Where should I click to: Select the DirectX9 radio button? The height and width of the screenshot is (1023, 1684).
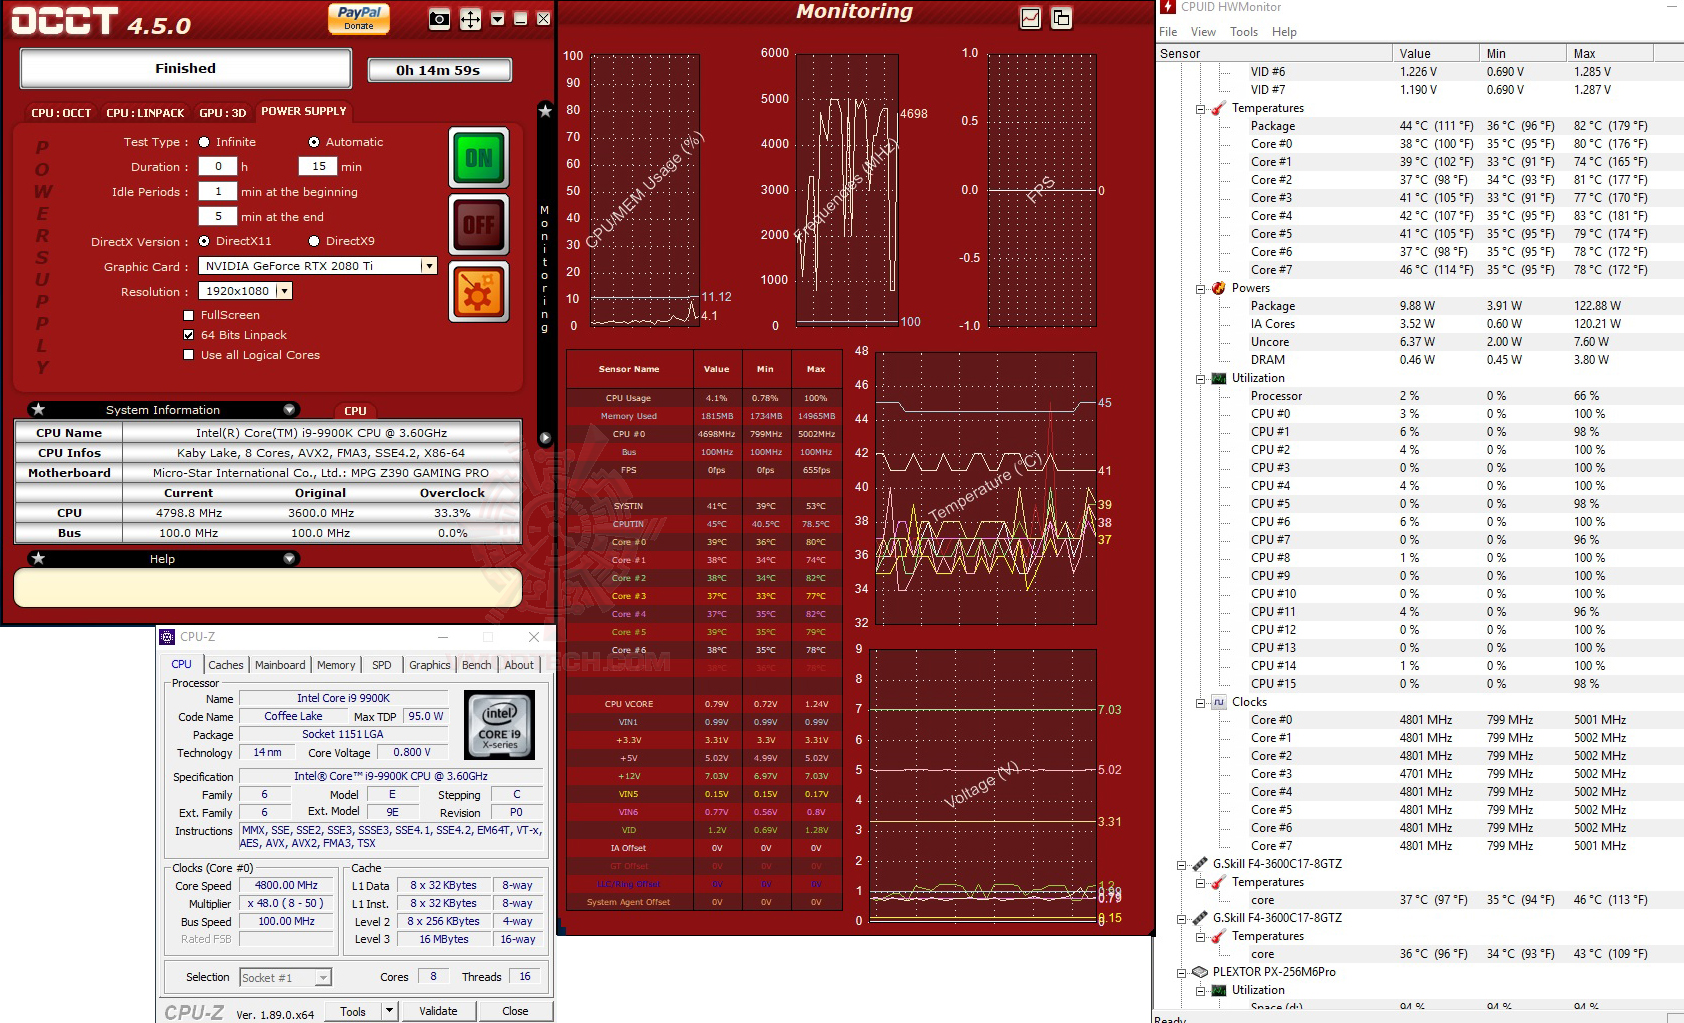(313, 241)
